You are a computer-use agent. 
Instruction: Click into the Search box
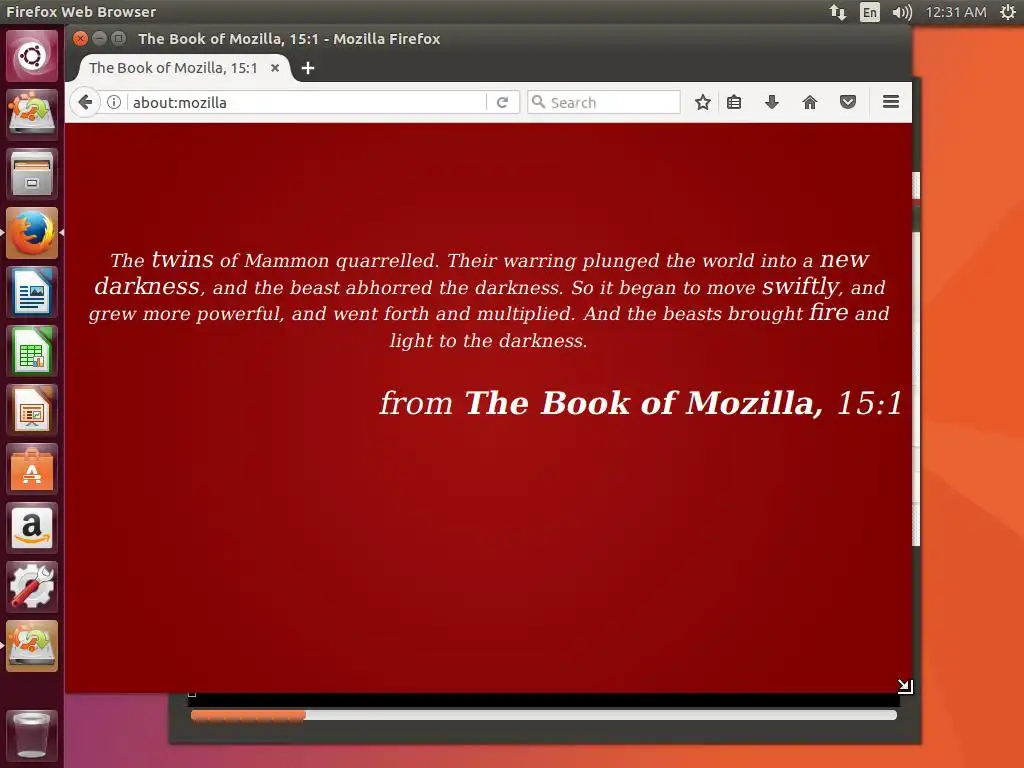[x=603, y=103]
